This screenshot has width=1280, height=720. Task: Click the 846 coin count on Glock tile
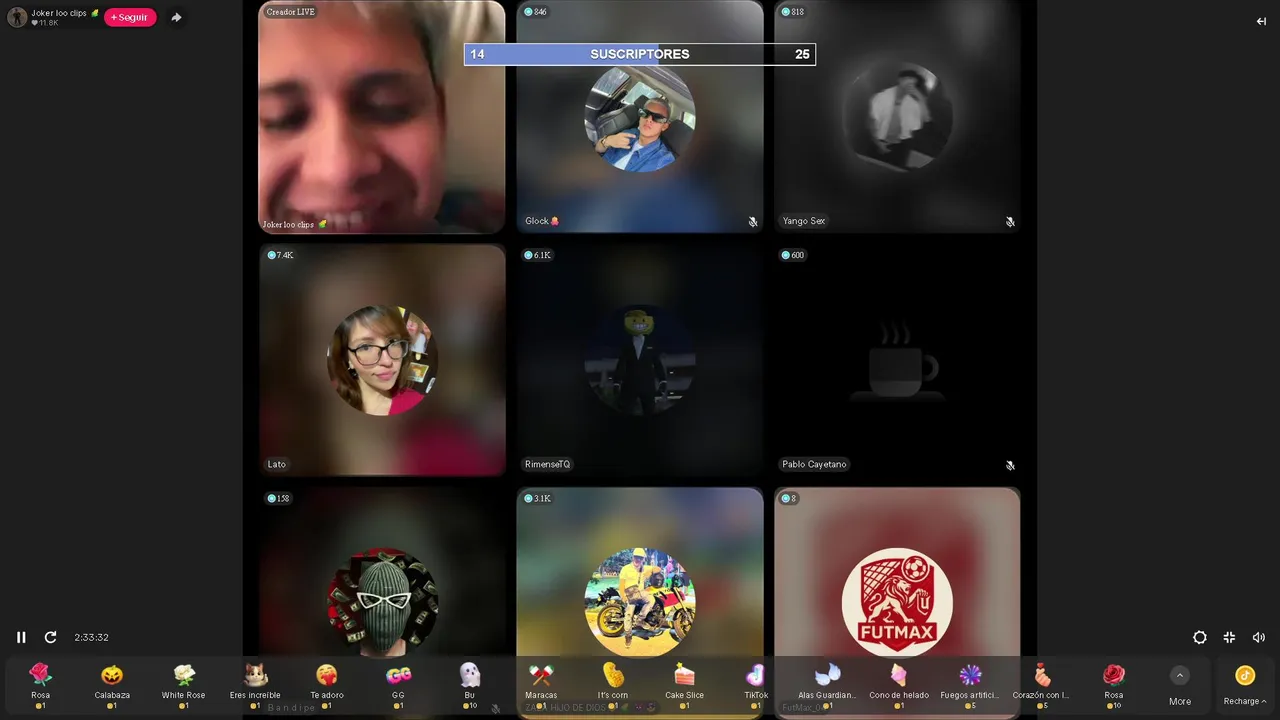point(535,12)
